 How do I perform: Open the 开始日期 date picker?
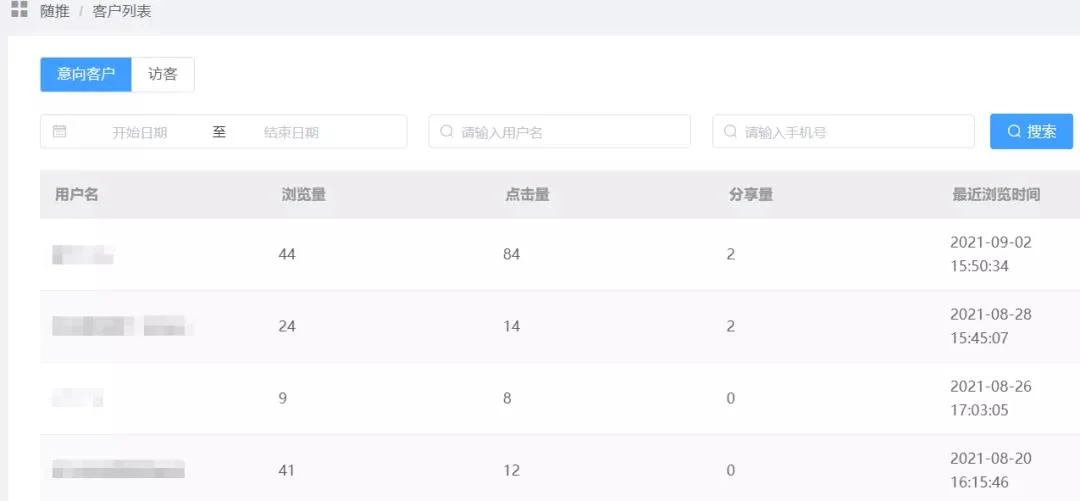coord(140,132)
